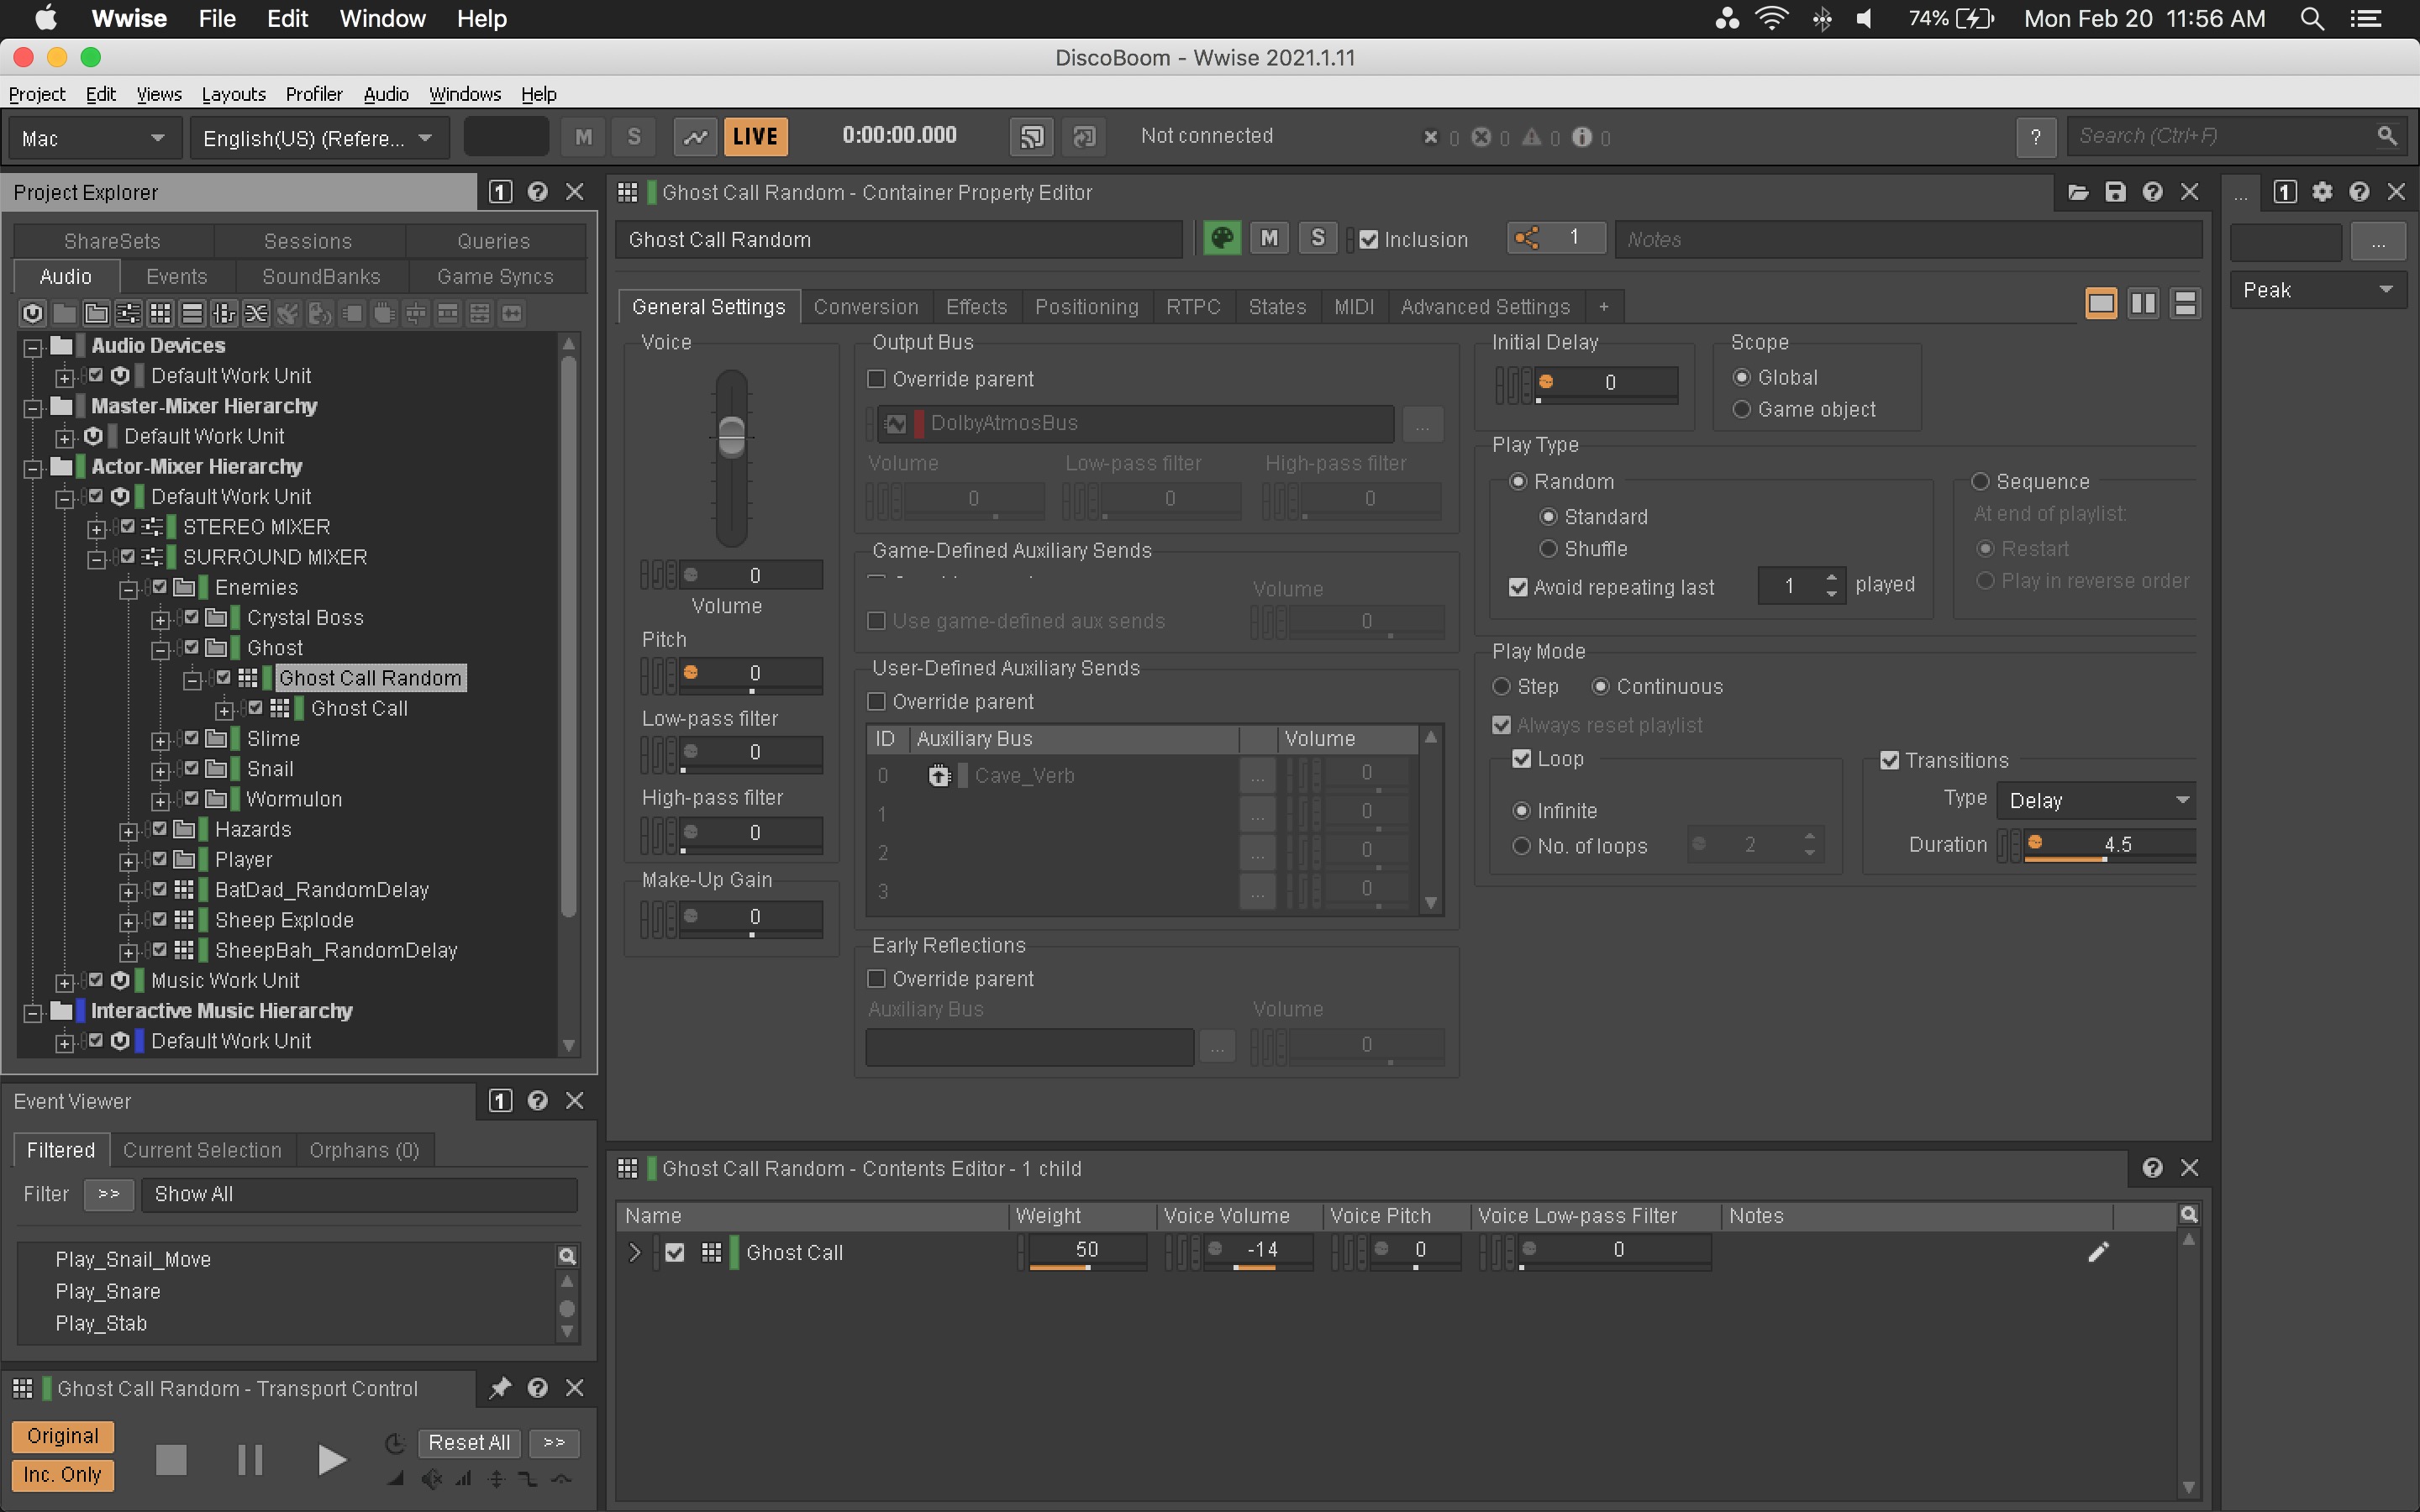Toggle the Original button in Transport Control

click(x=62, y=1436)
